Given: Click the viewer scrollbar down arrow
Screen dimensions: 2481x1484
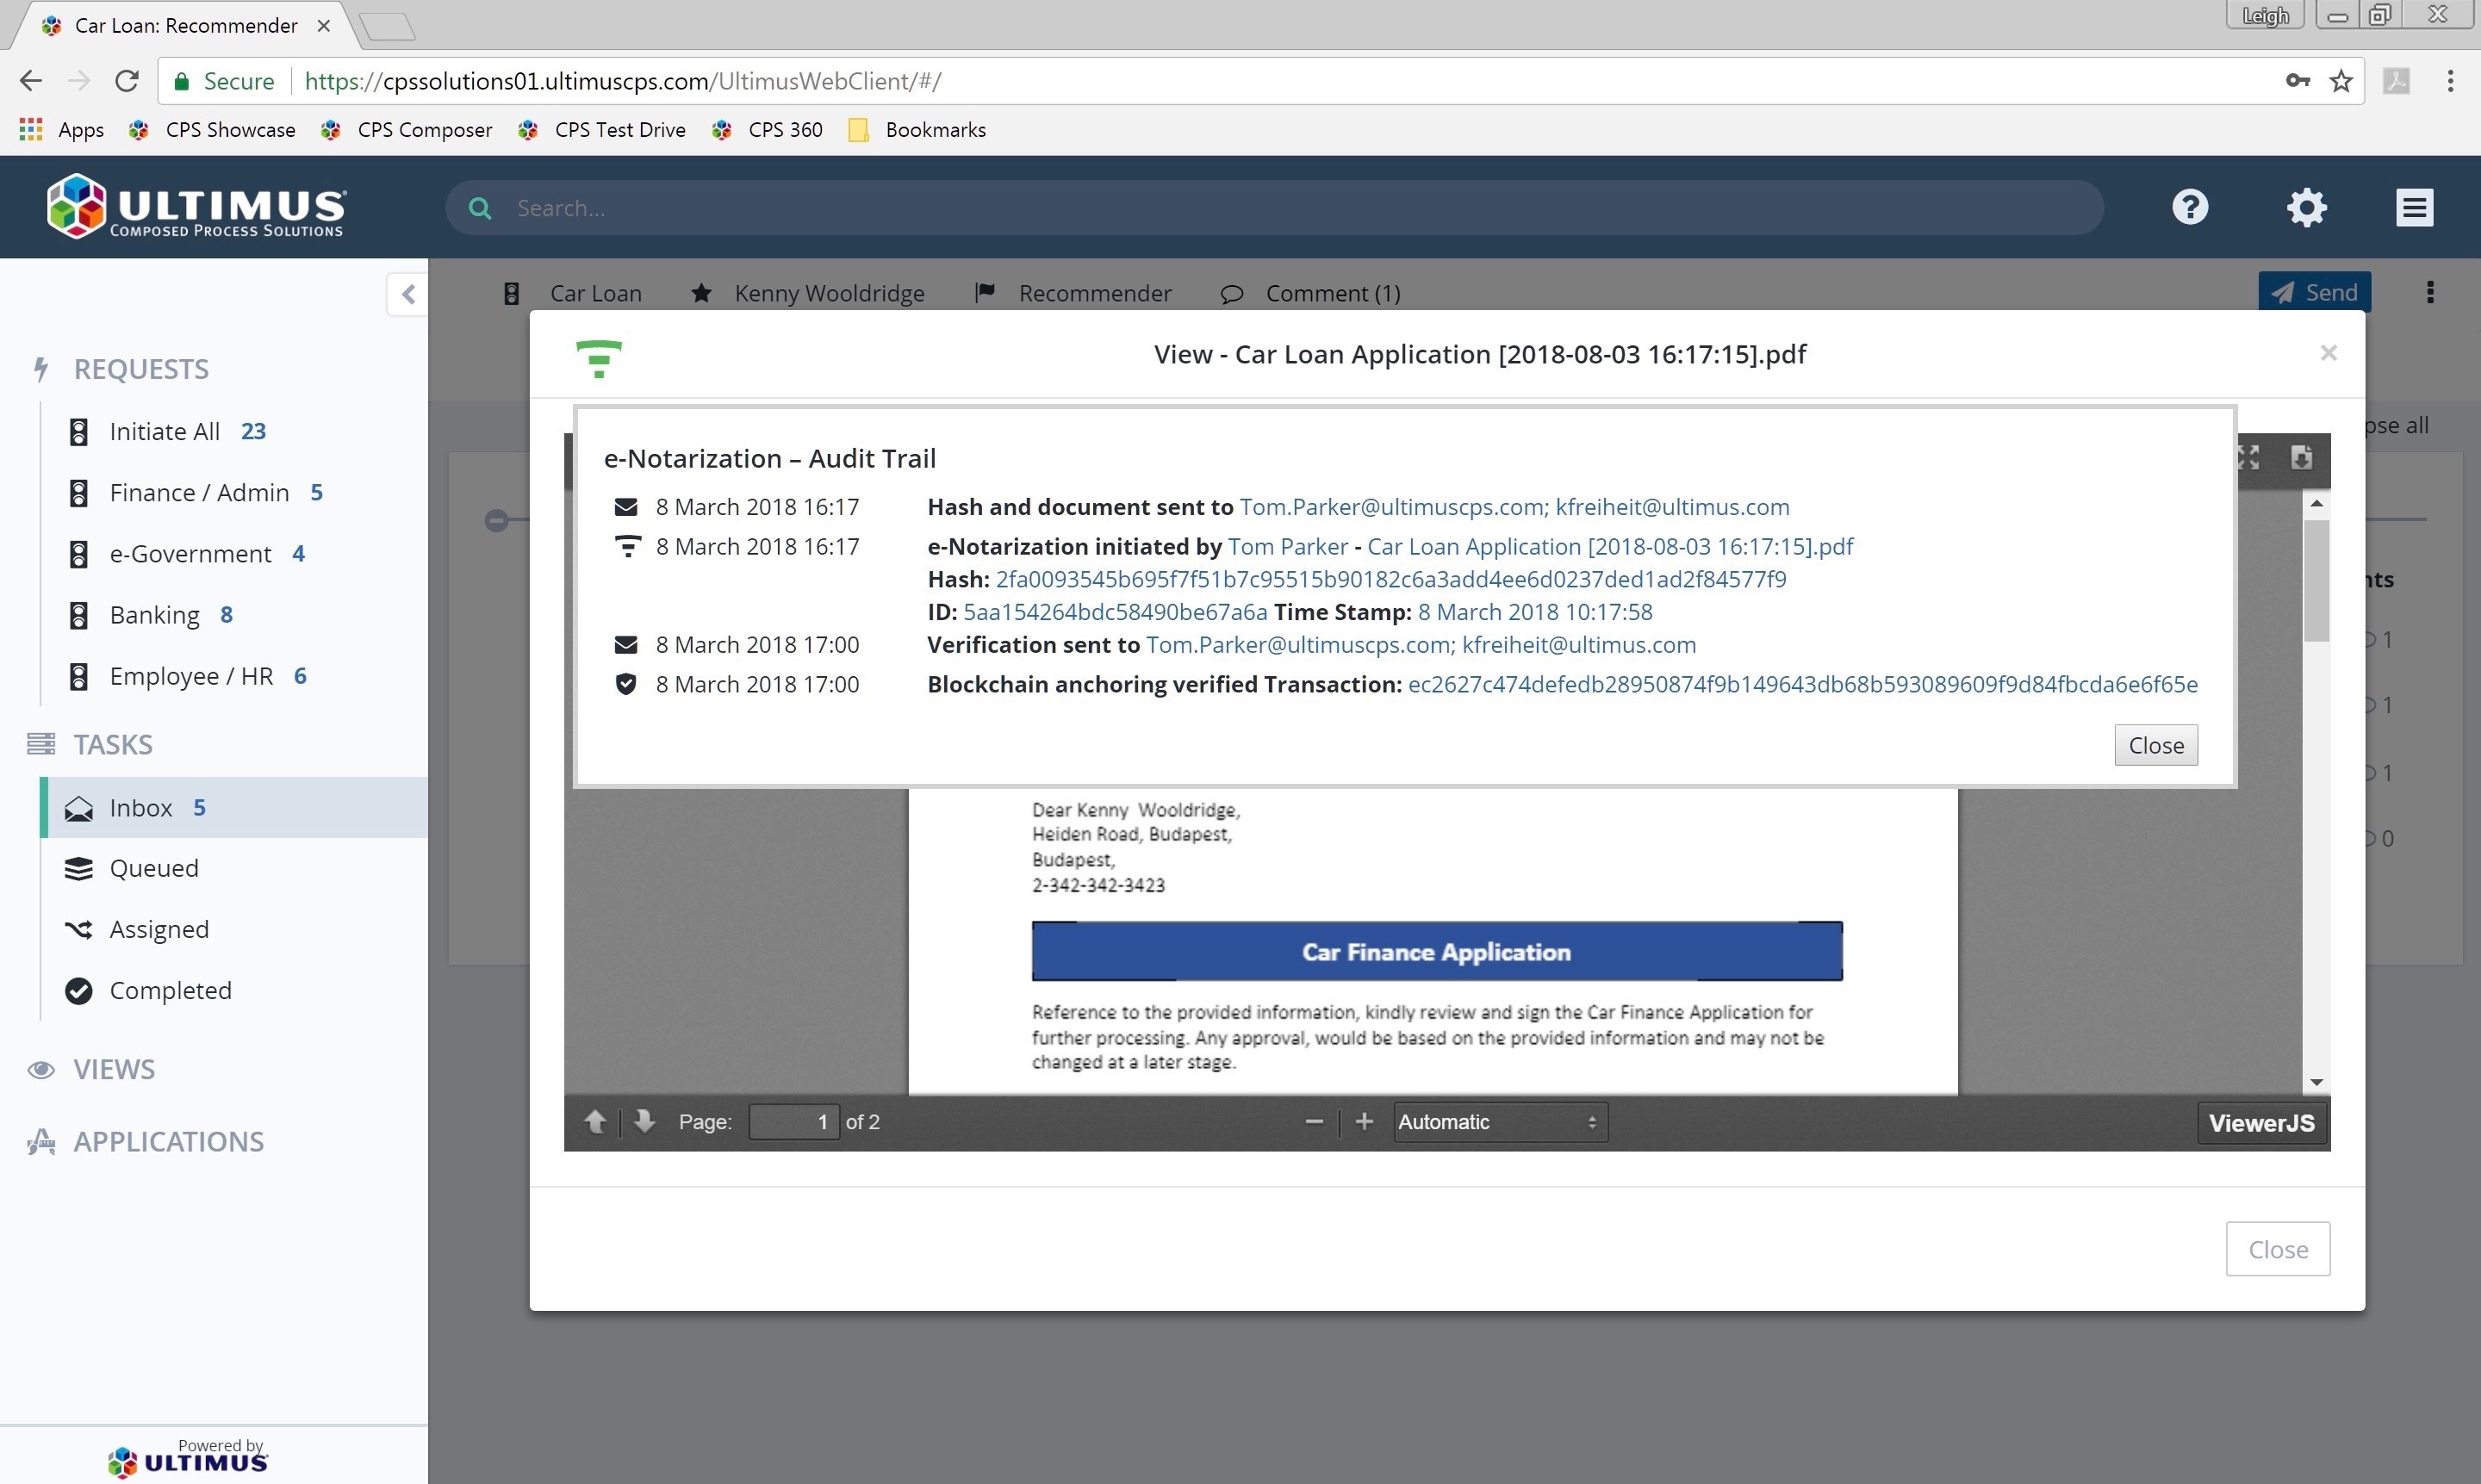Looking at the screenshot, I should coord(2316,1083).
